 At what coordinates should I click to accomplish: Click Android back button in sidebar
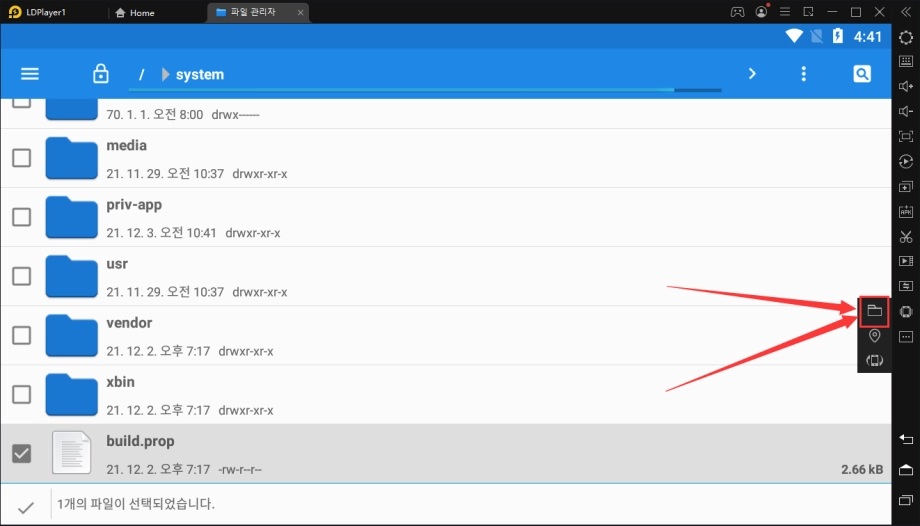click(906, 439)
